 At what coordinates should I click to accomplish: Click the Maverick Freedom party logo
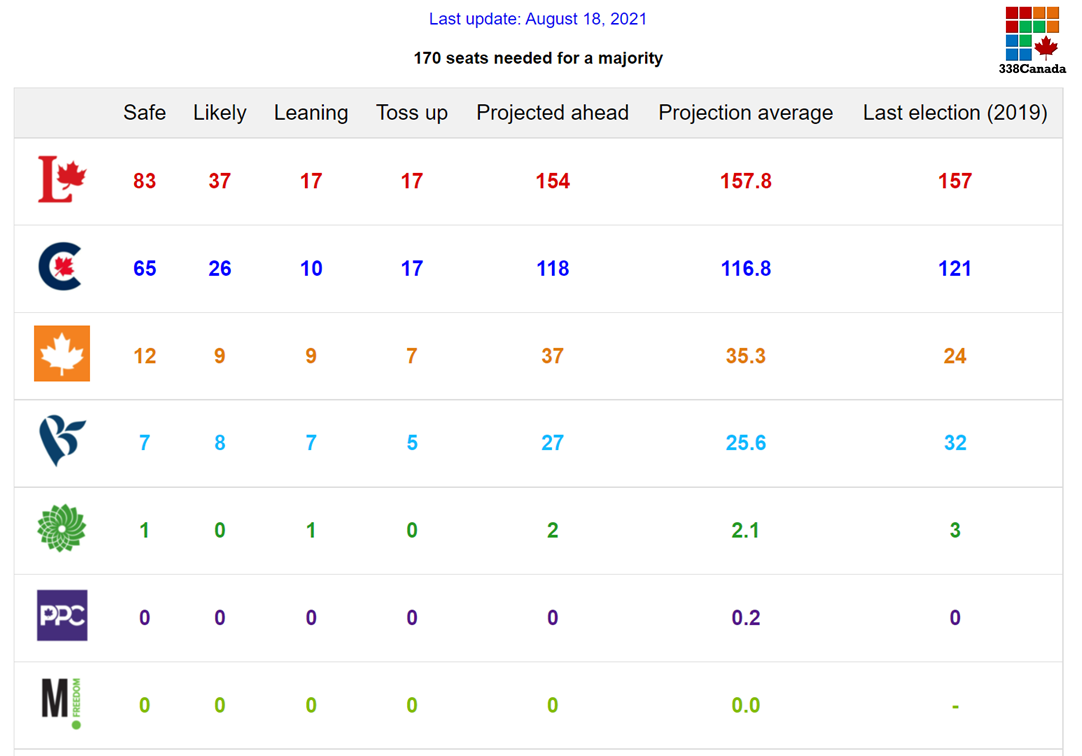click(x=60, y=704)
